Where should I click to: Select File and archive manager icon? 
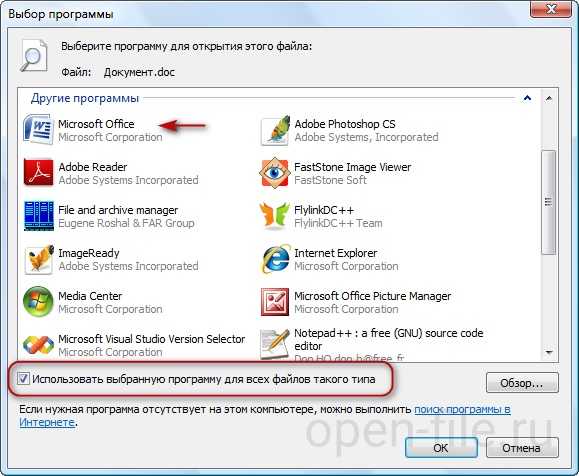pyautogui.click(x=38, y=216)
